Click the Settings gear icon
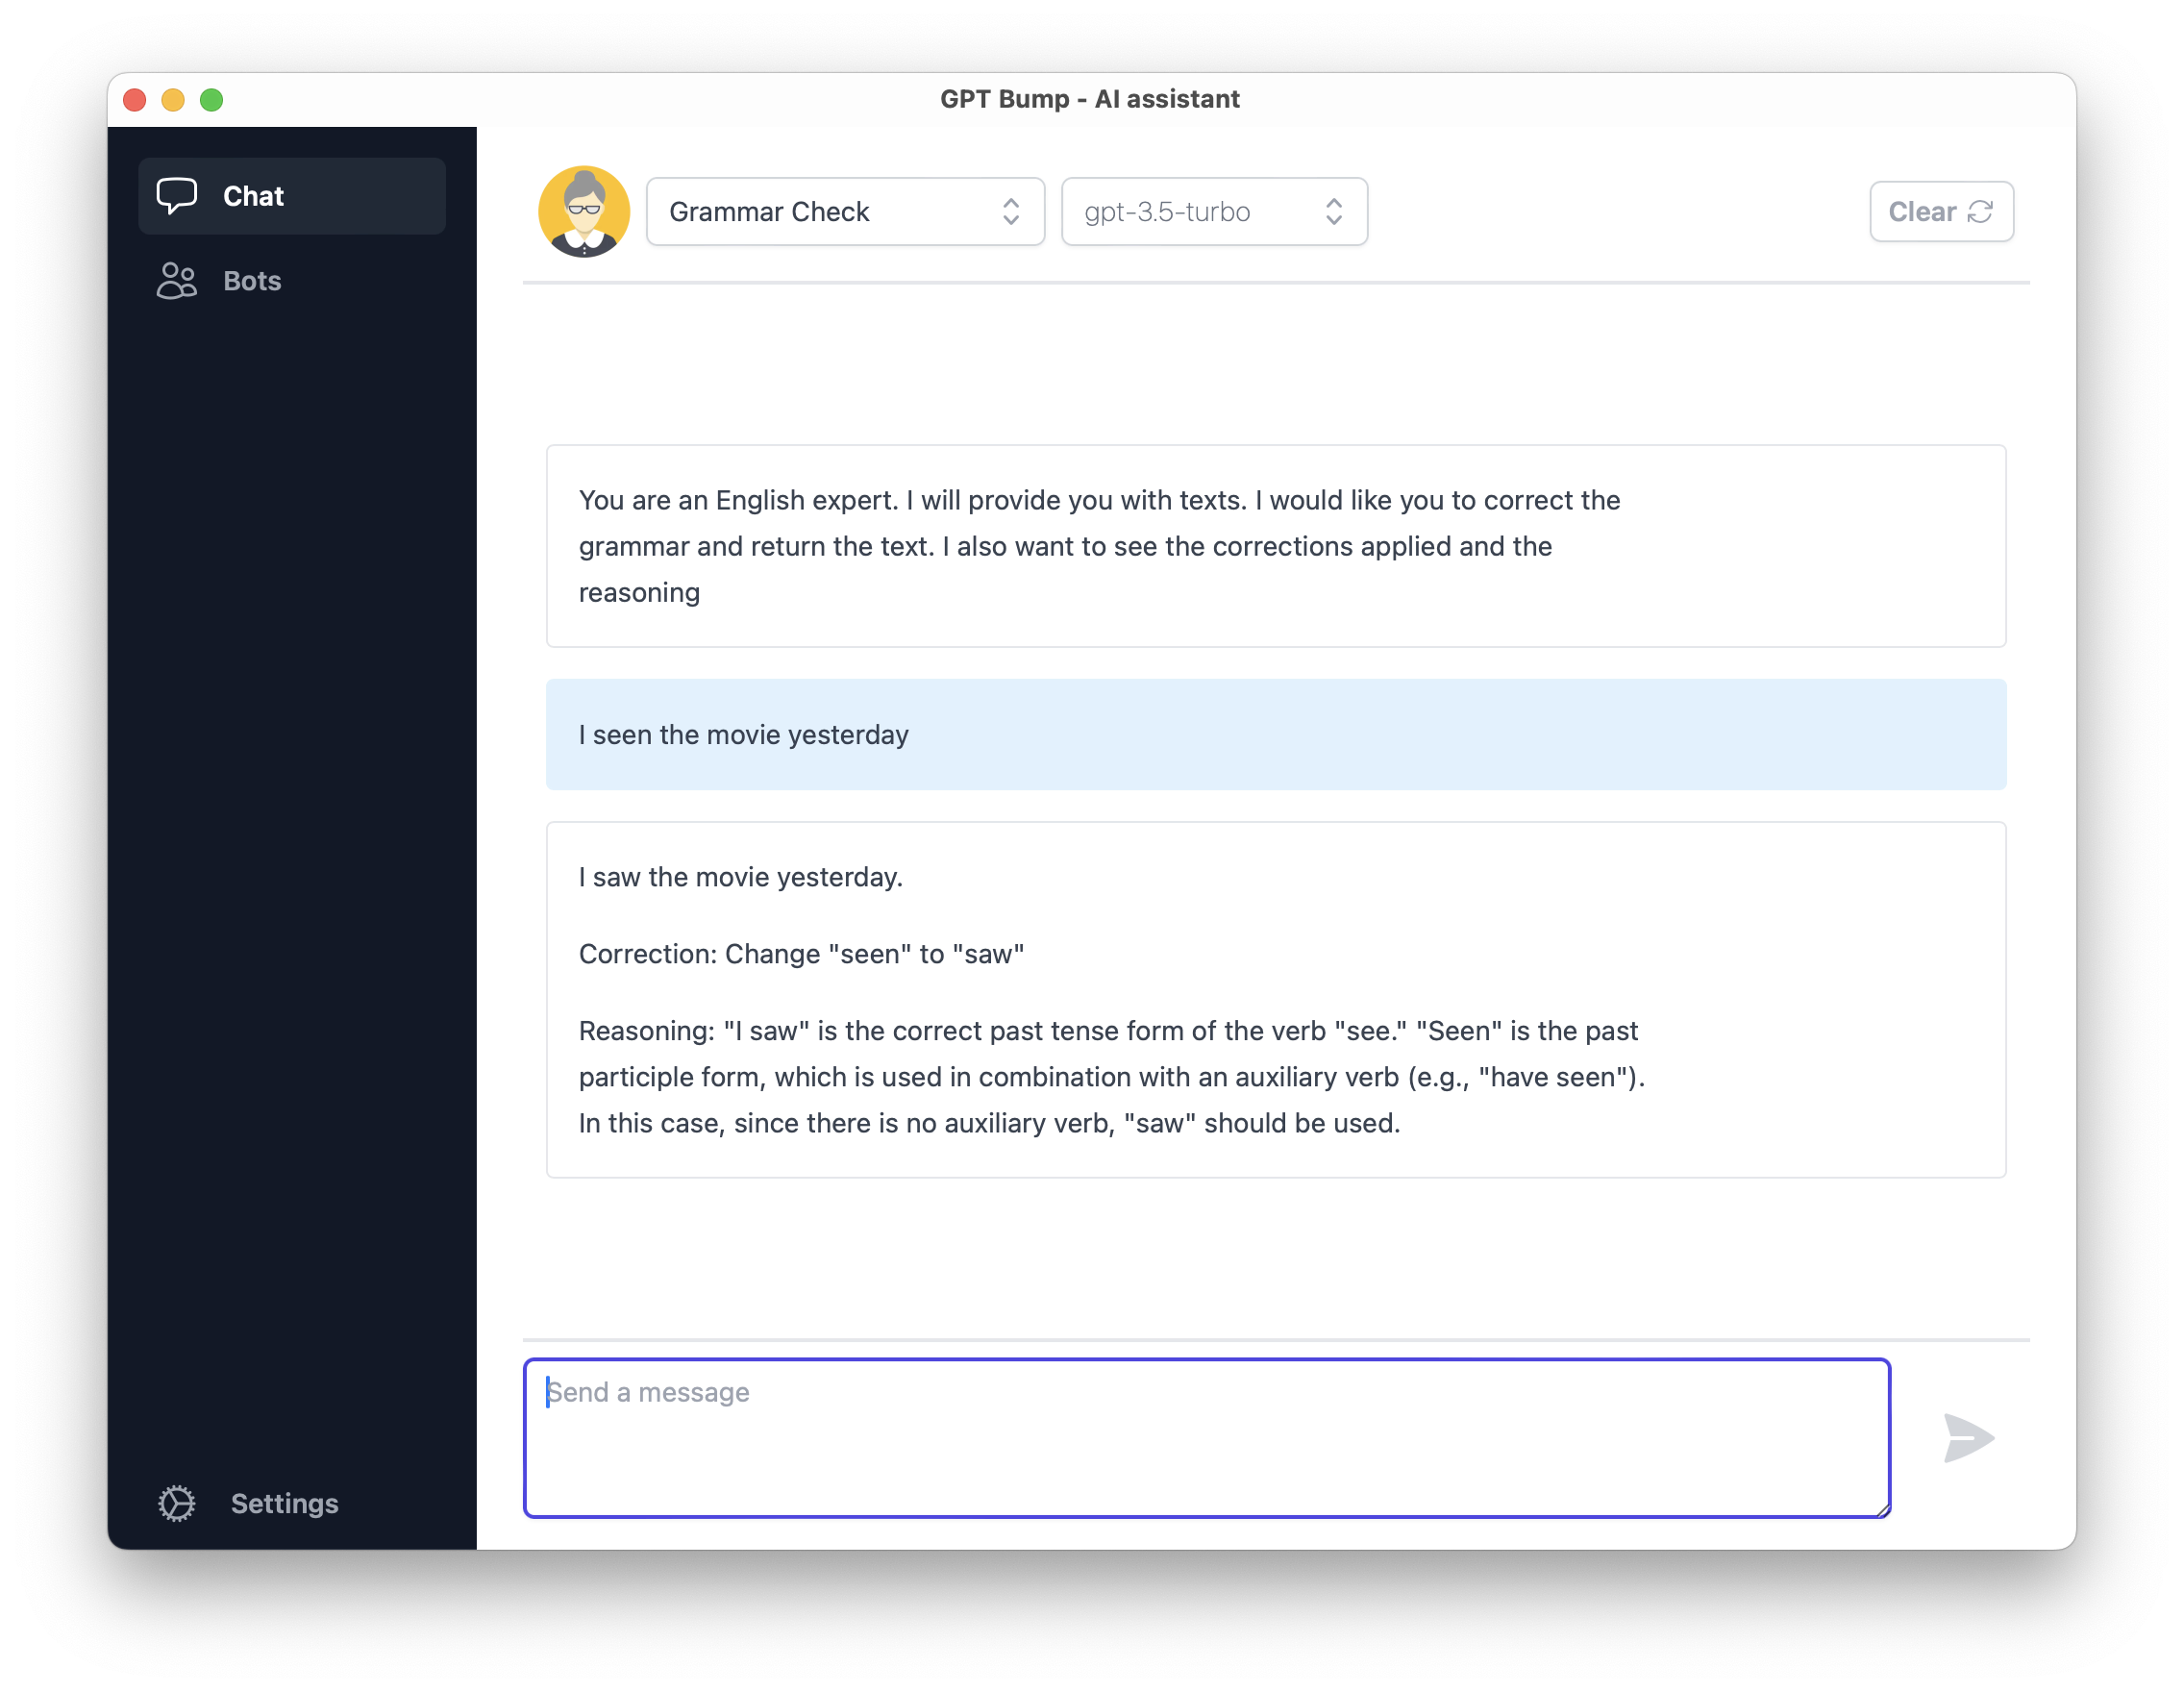The height and width of the screenshot is (1692, 2184). [x=177, y=1503]
